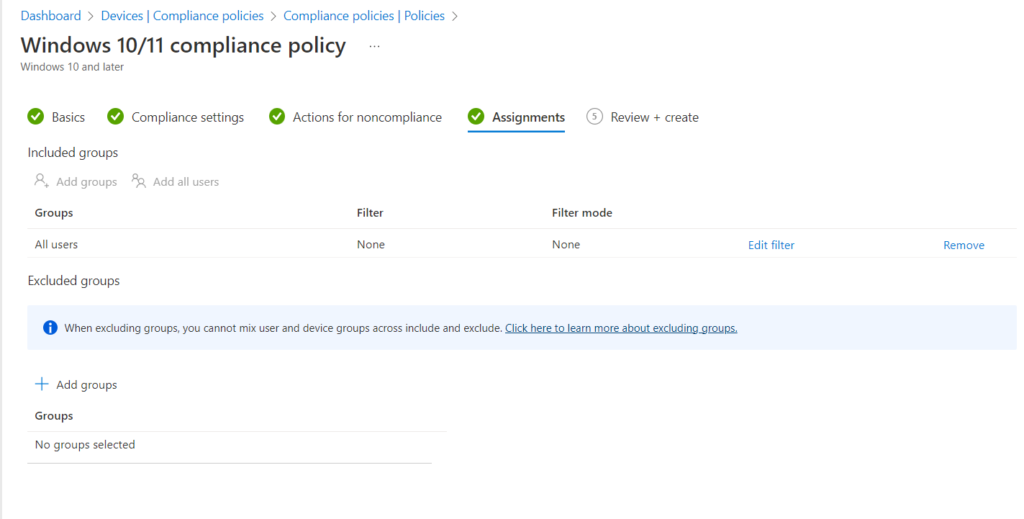Click the None value under Filter mode
The image size is (1024, 519).
(x=566, y=244)
